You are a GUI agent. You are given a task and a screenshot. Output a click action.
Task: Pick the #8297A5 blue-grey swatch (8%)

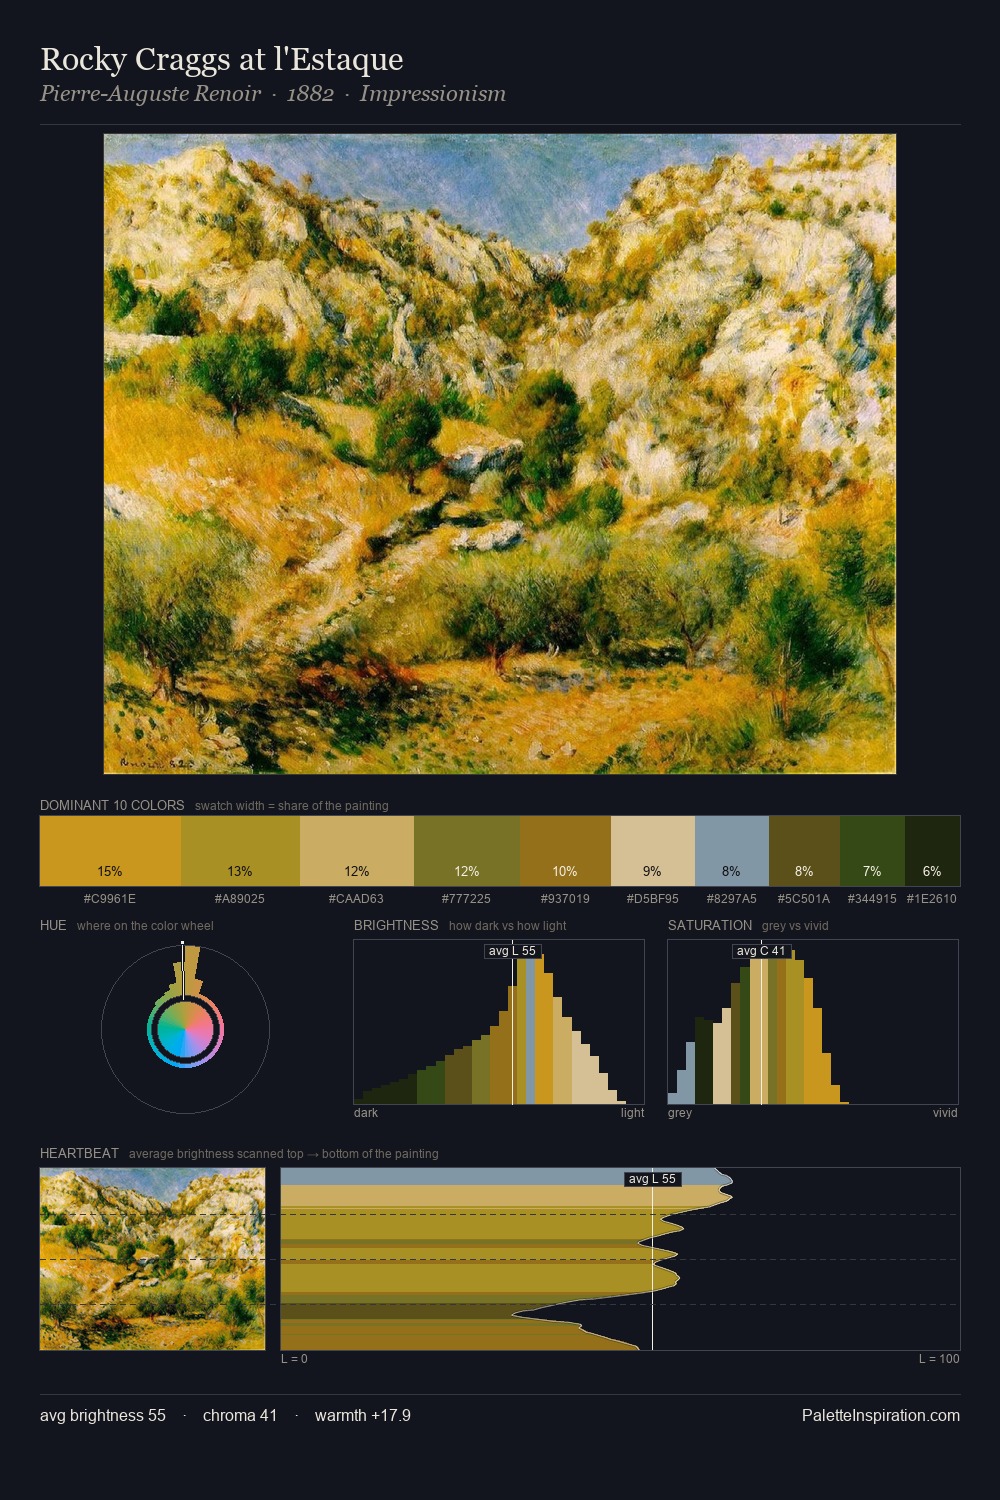point(732,850)
